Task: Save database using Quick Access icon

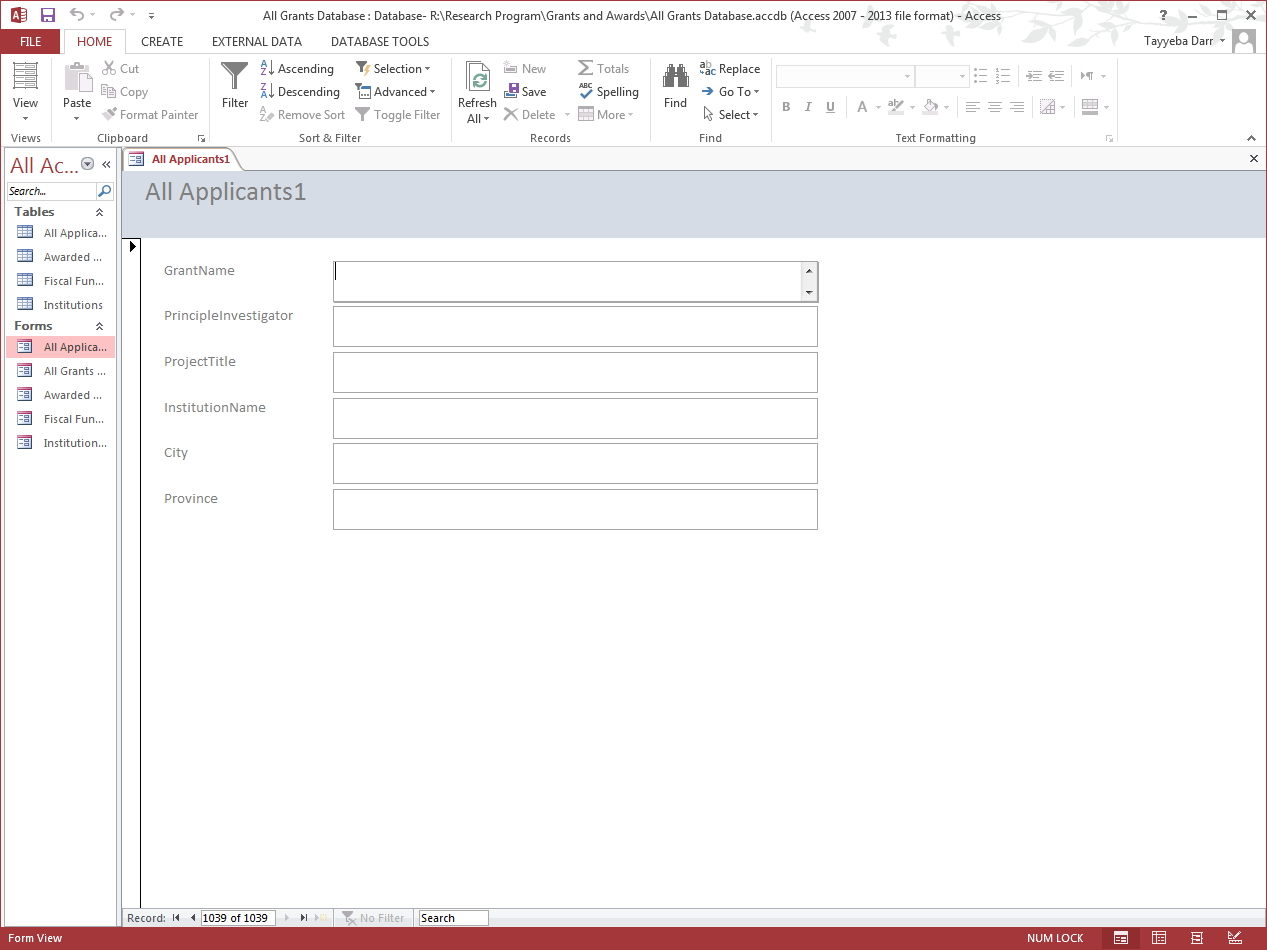Action: click(x=48, y=15)
